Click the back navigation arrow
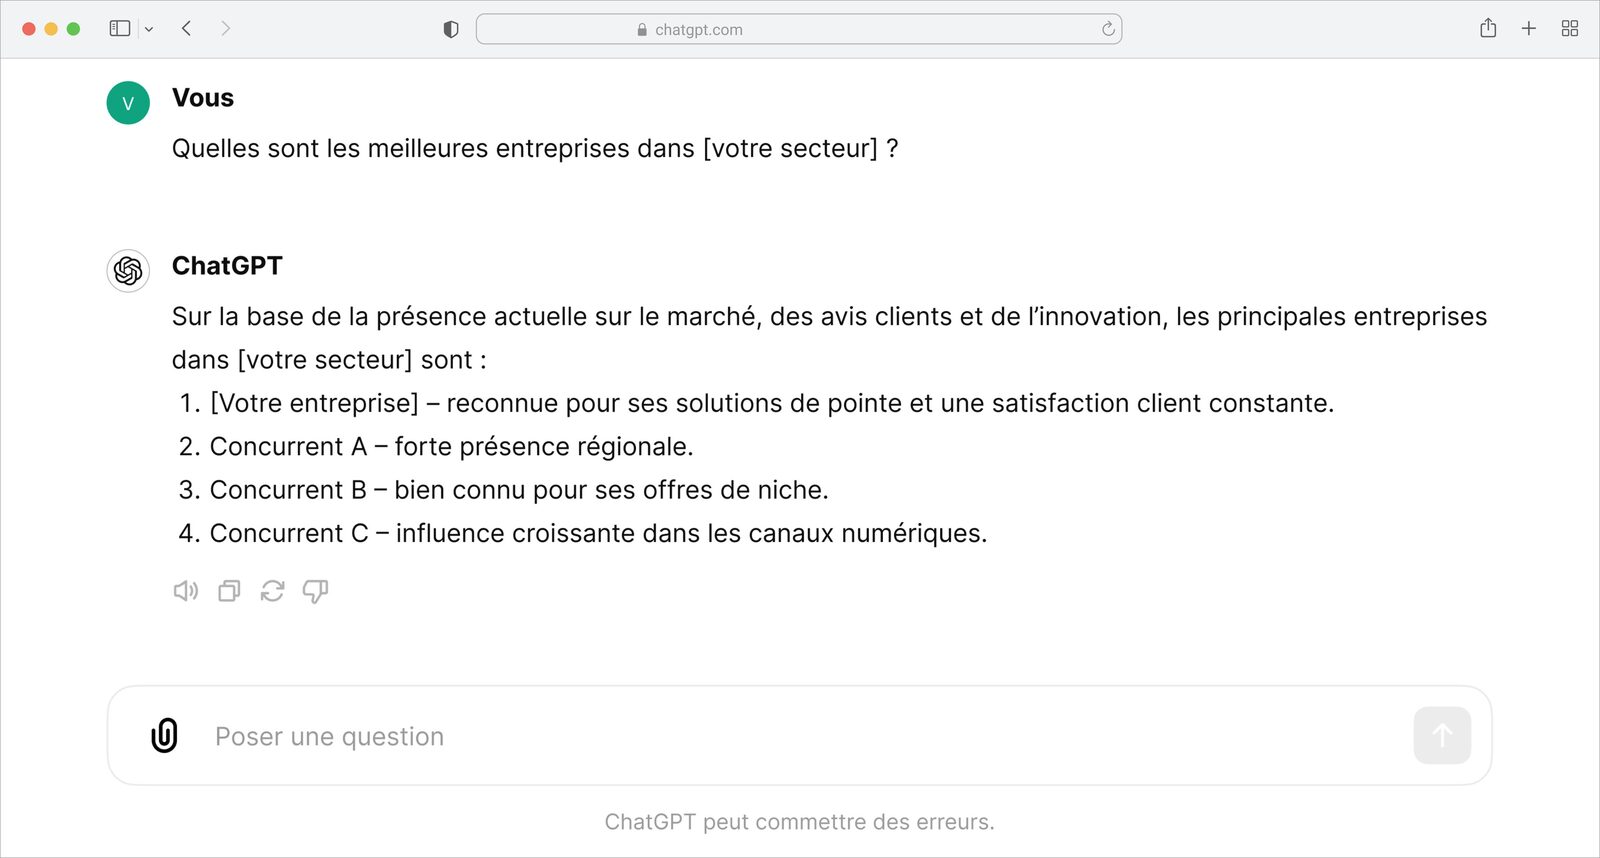1600x858 pixels. (x=186, y=29)
